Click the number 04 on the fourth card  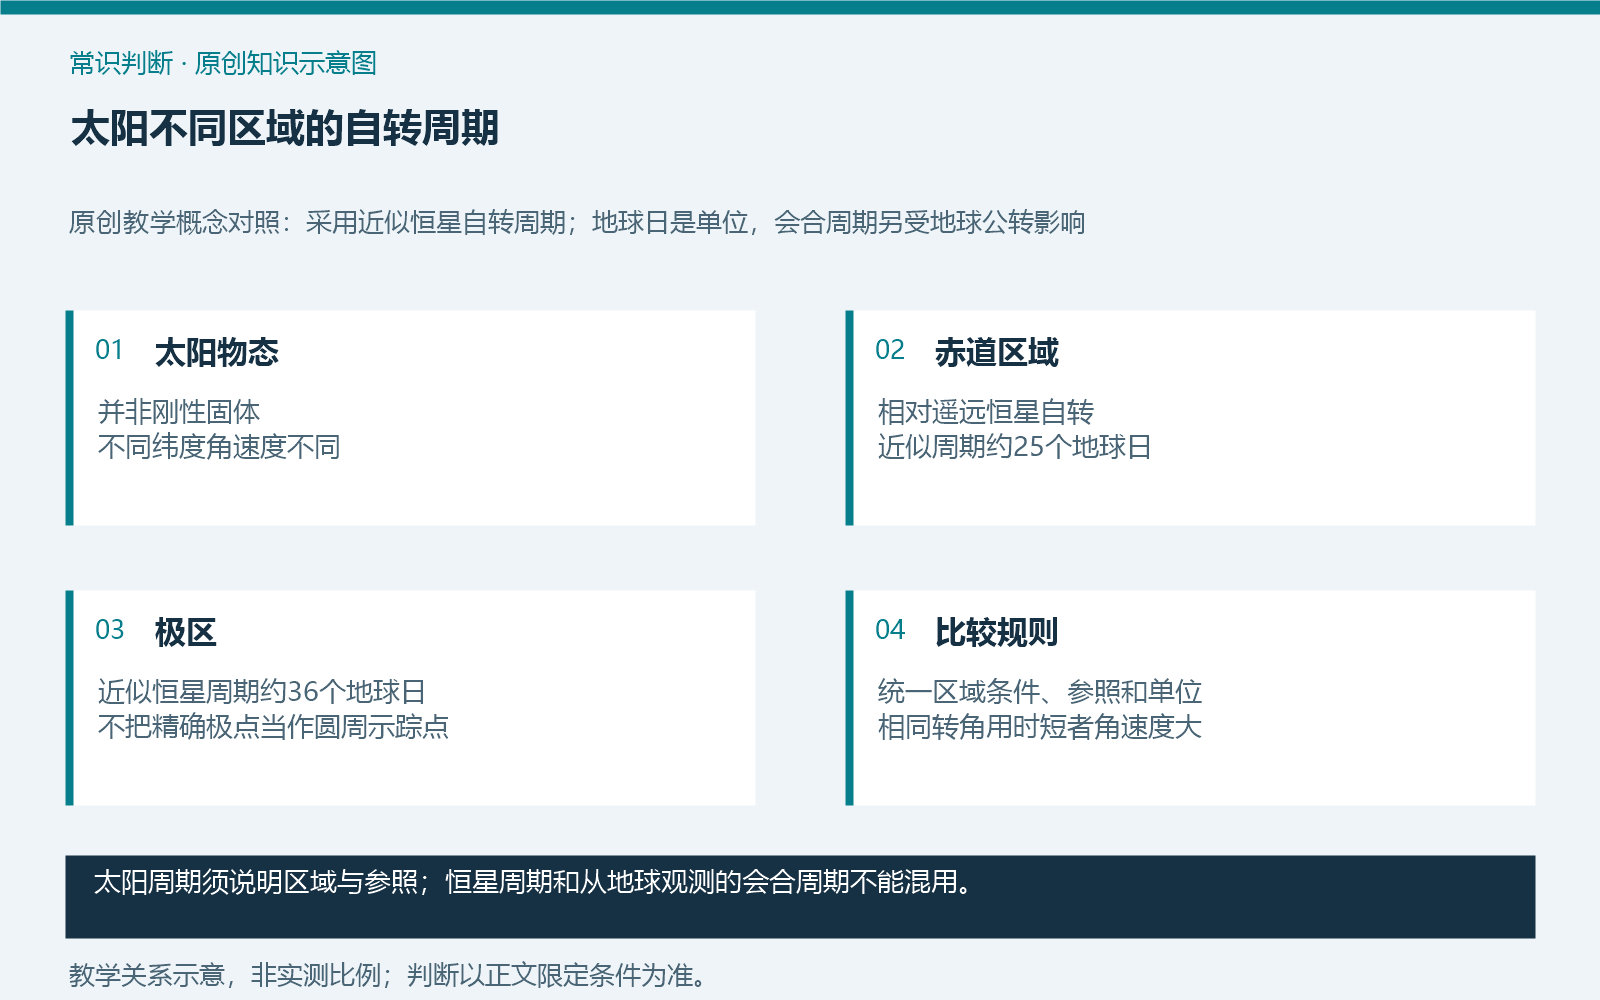890,630
